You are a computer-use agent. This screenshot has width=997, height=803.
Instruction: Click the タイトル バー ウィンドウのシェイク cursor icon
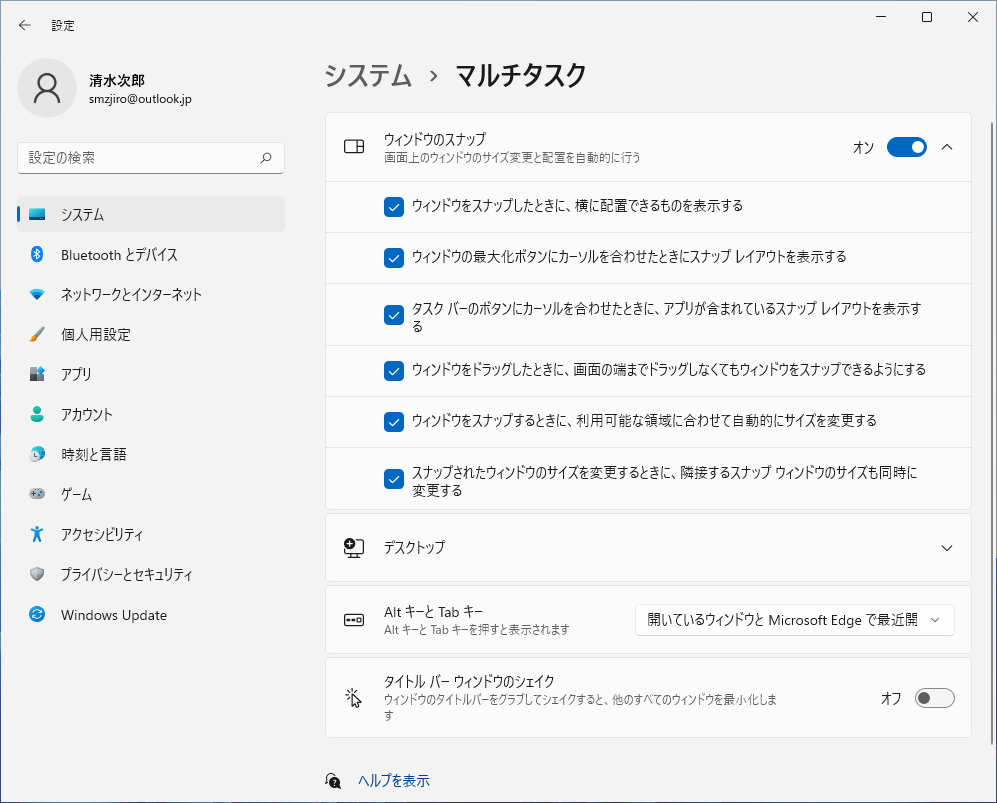click(x=353, y=698)
